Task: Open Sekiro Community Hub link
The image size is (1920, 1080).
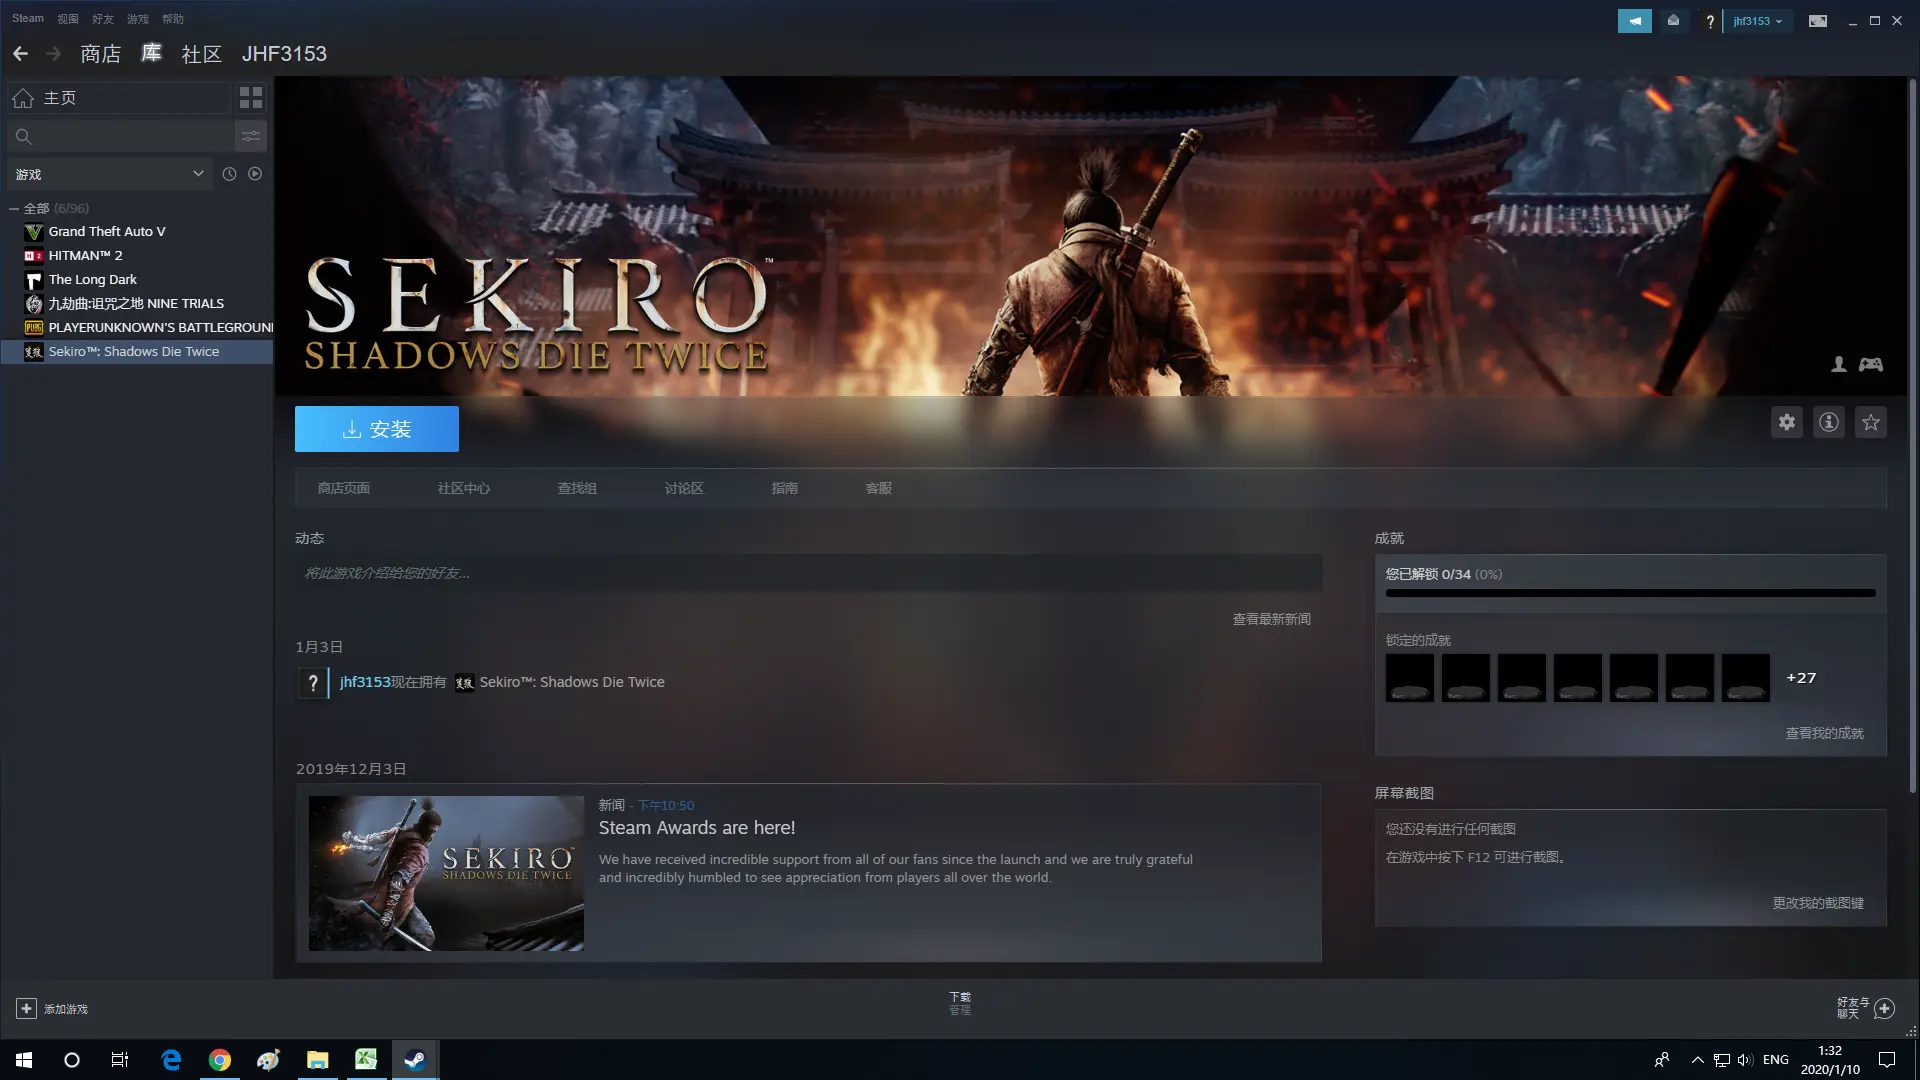Action: click(464, 489)
